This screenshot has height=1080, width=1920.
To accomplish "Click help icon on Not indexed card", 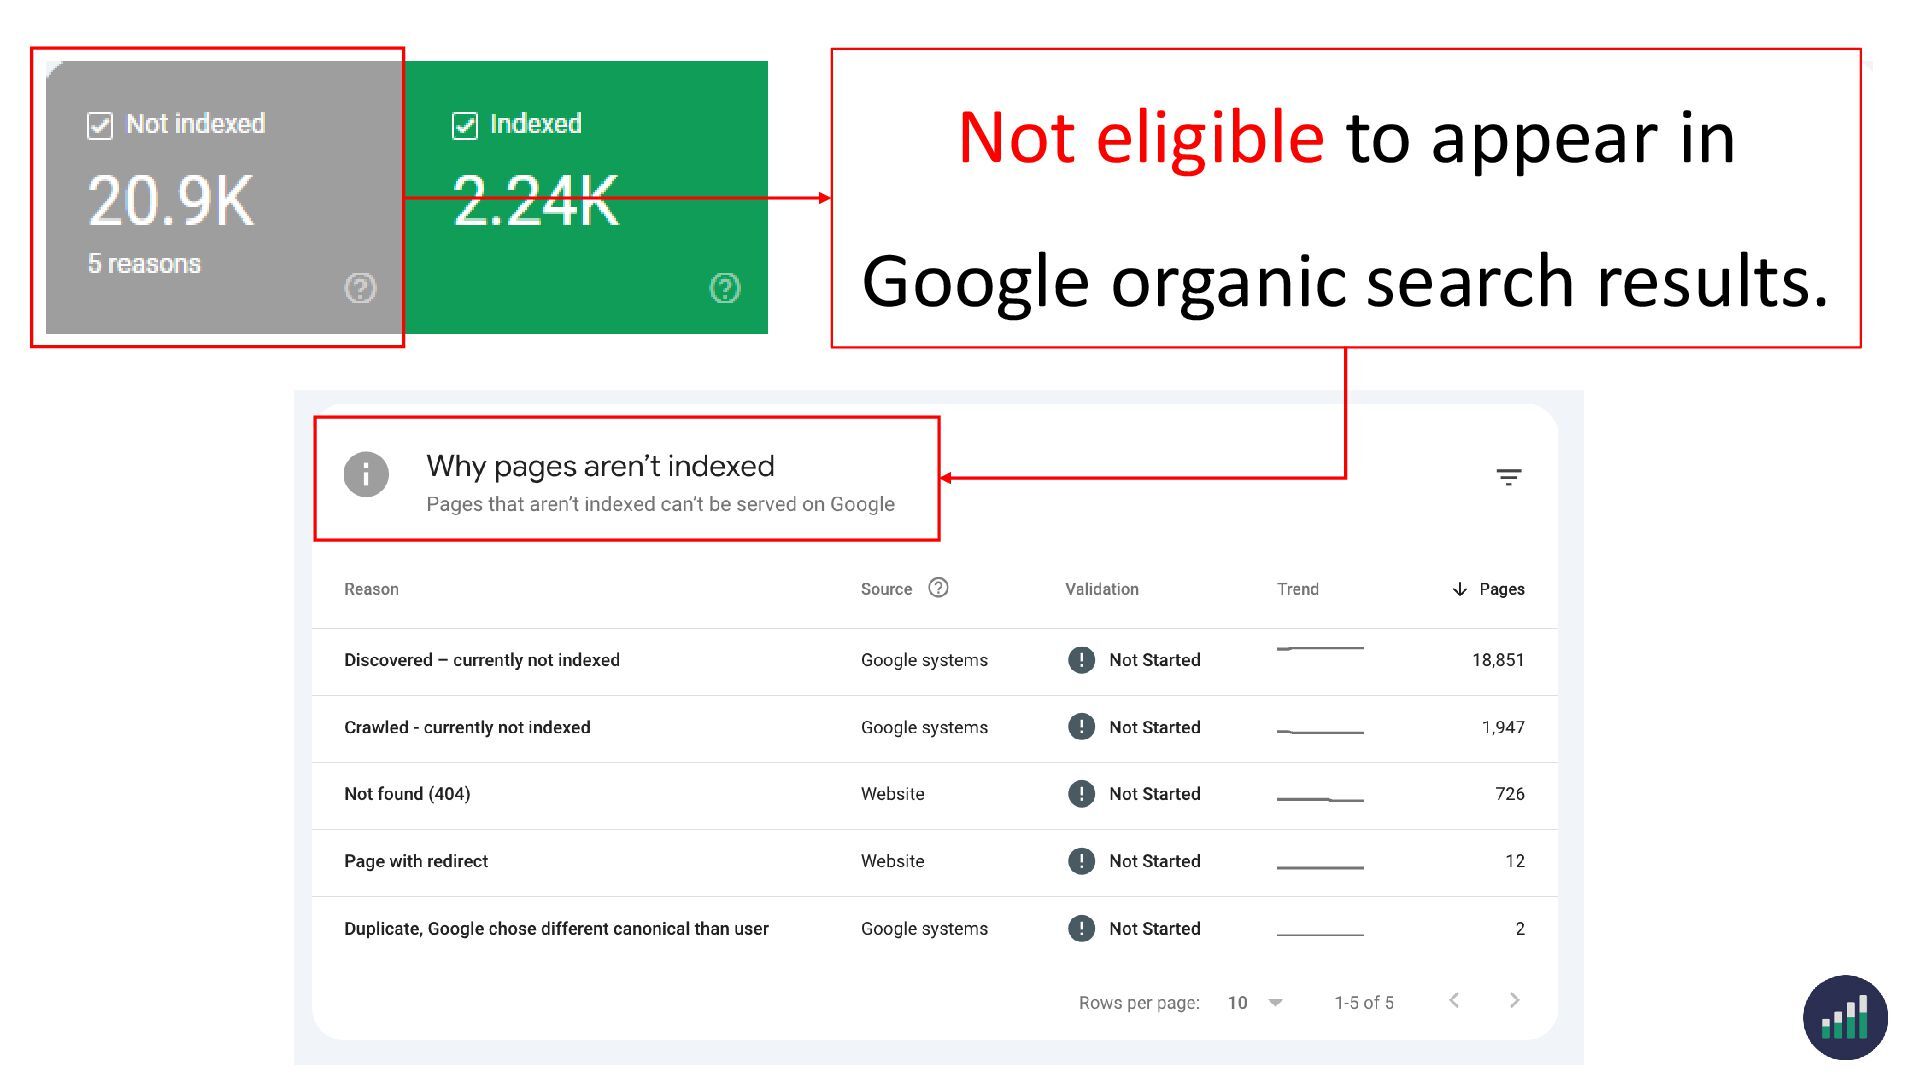I will (360, 288).
